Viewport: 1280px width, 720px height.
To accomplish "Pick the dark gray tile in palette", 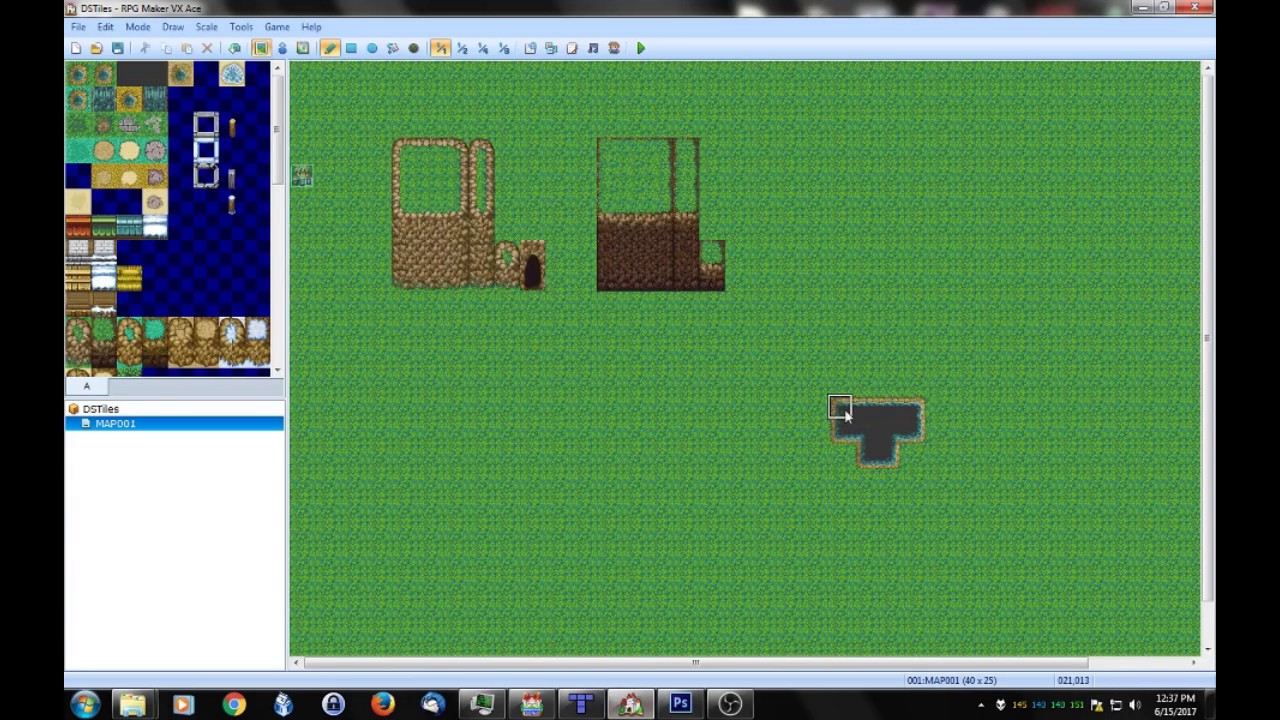I will point(142,74).
